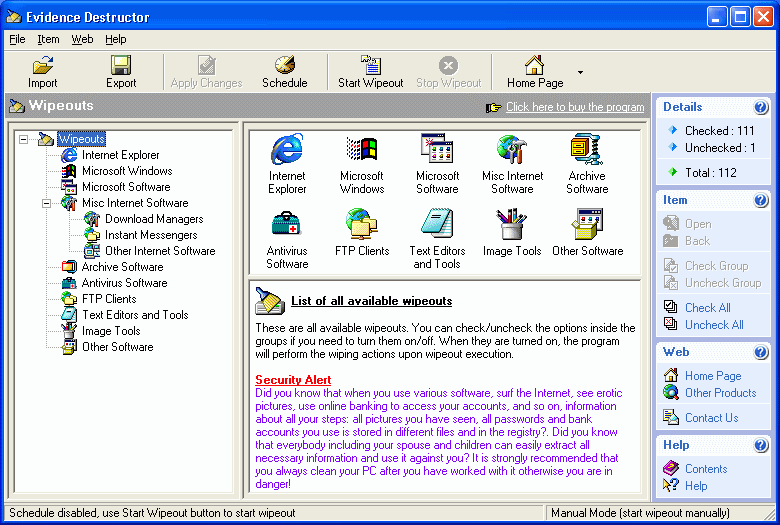
Task: Click the large Microsoft Software group icon
Action: pos(437,149)
